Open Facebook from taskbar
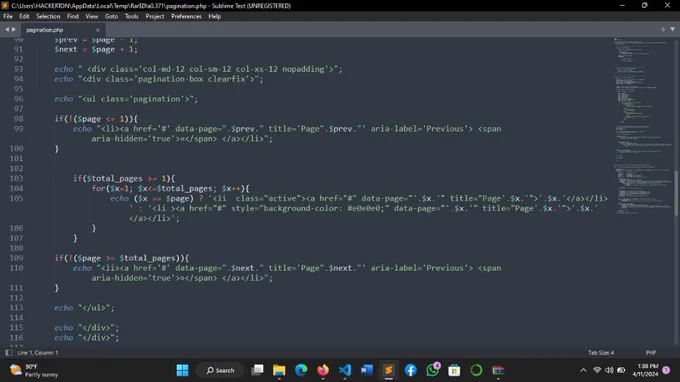 [411, 370]
